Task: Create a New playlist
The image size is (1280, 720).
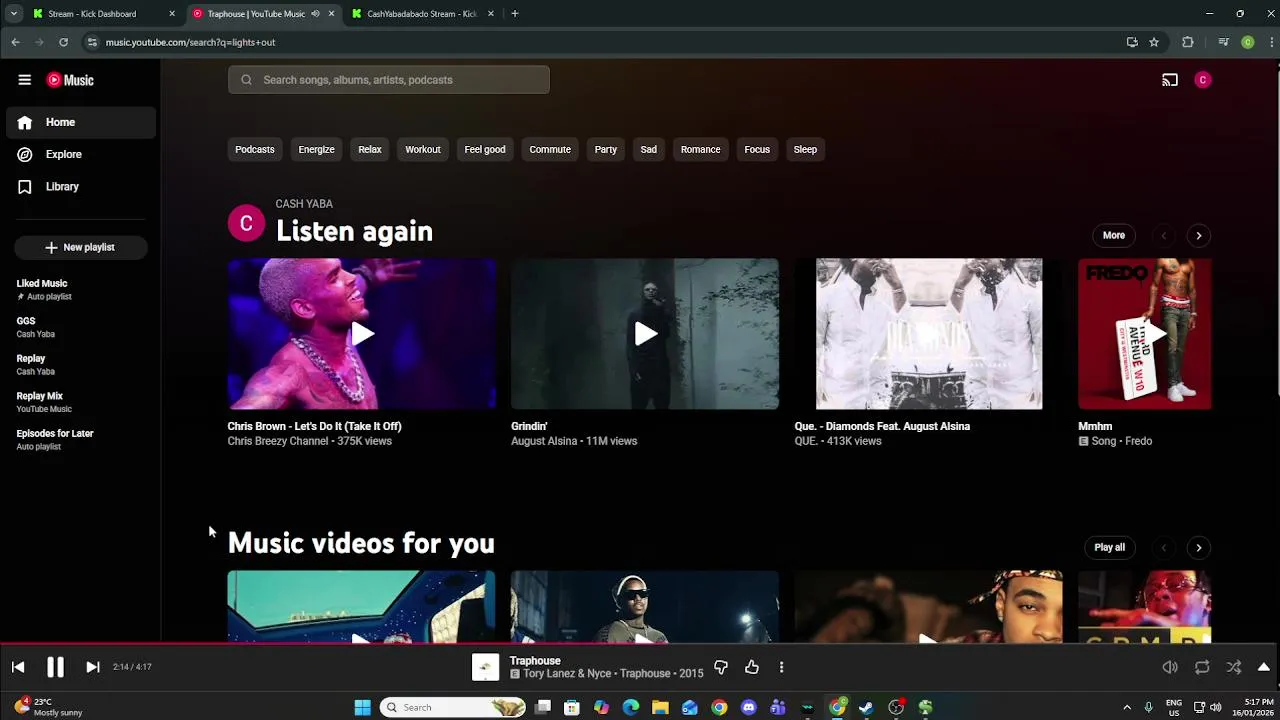Action: [x=80, y=247]
